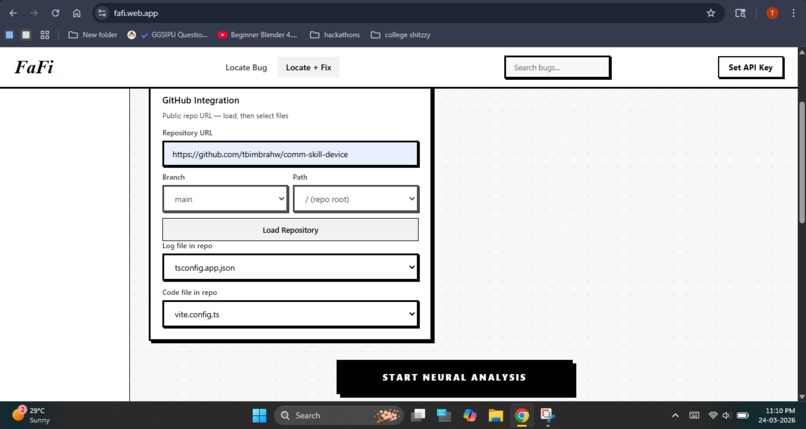Open Windows Start menu

point(260,415)
